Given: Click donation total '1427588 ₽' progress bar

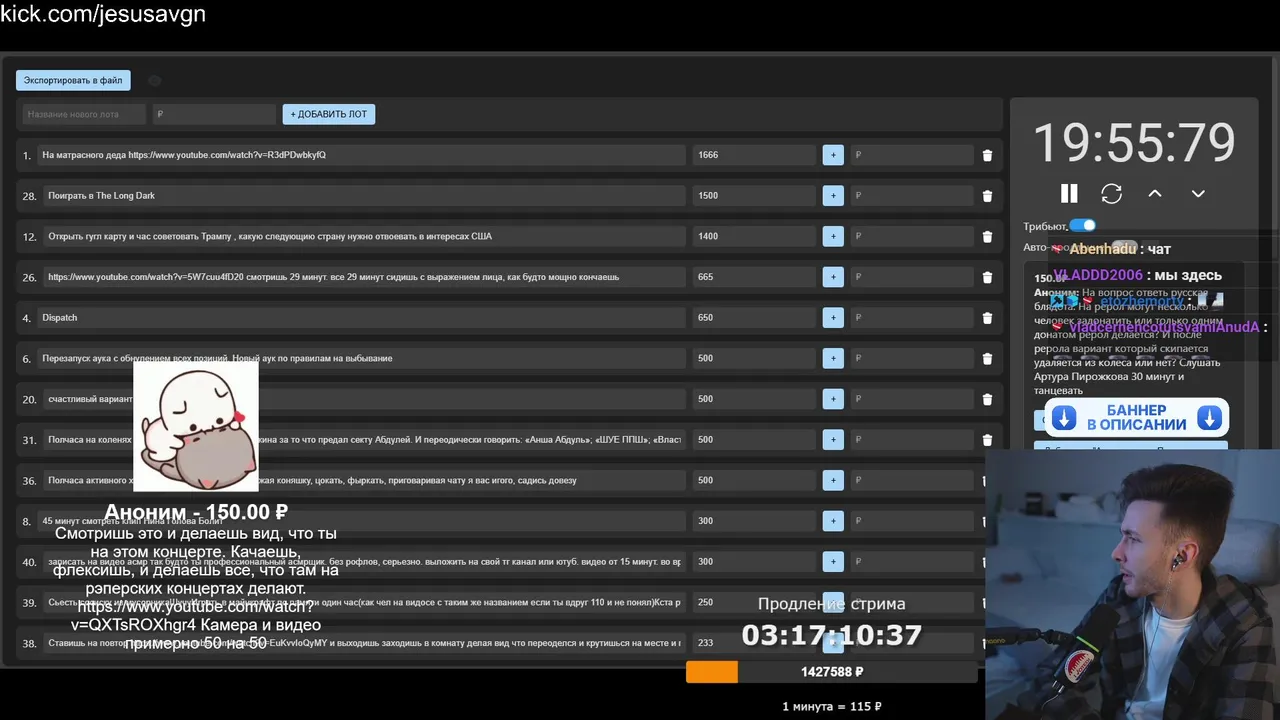Looking at the screenshot, I should point(831,672).
